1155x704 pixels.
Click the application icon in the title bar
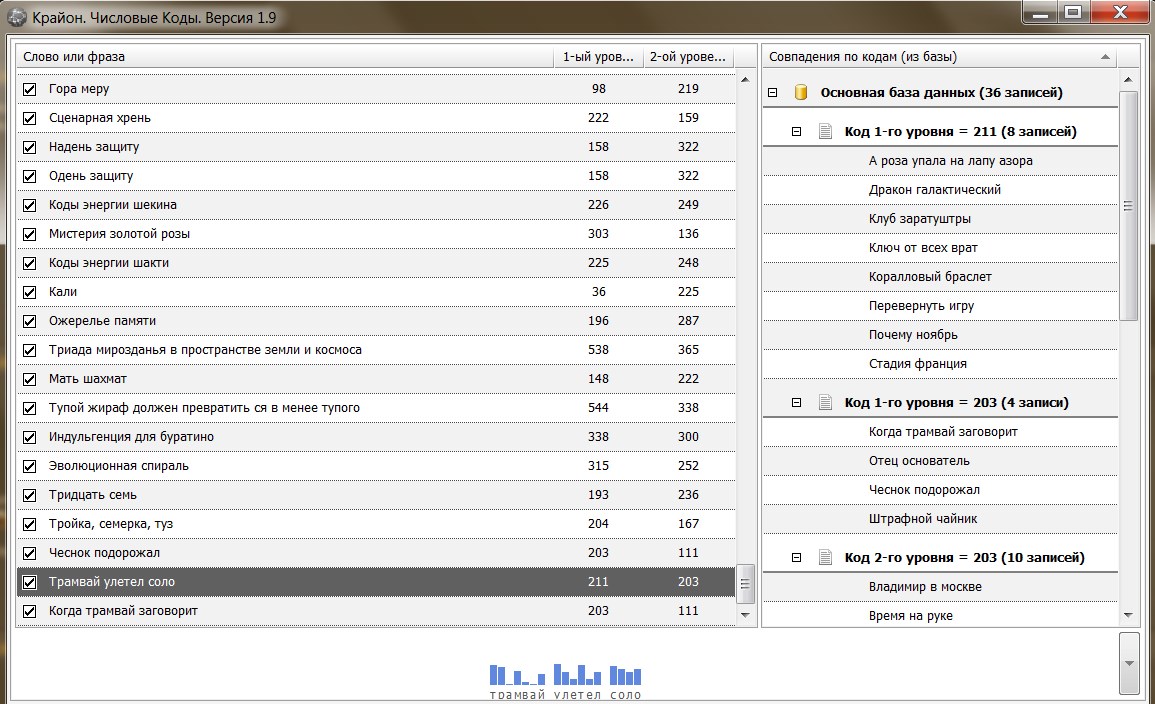click(17, 17)
